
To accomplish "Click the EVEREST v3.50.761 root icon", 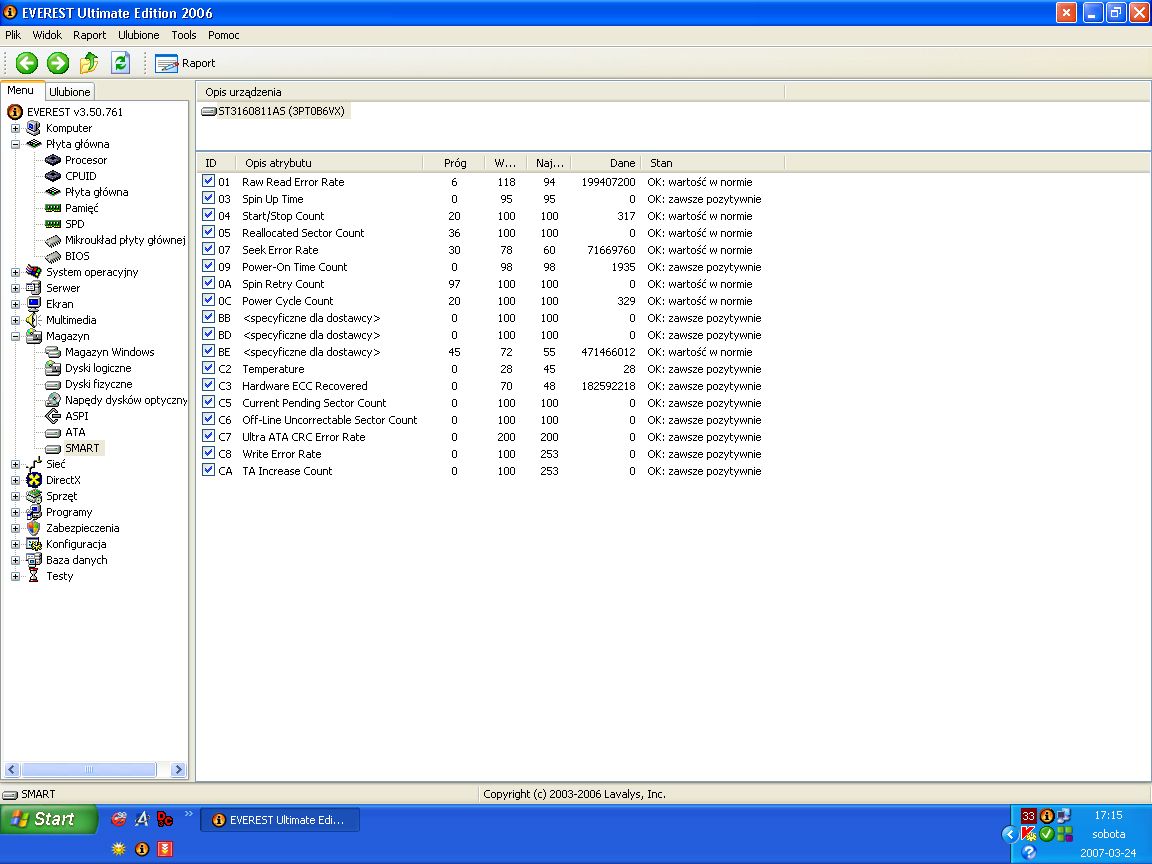I will tap(15, 112).
